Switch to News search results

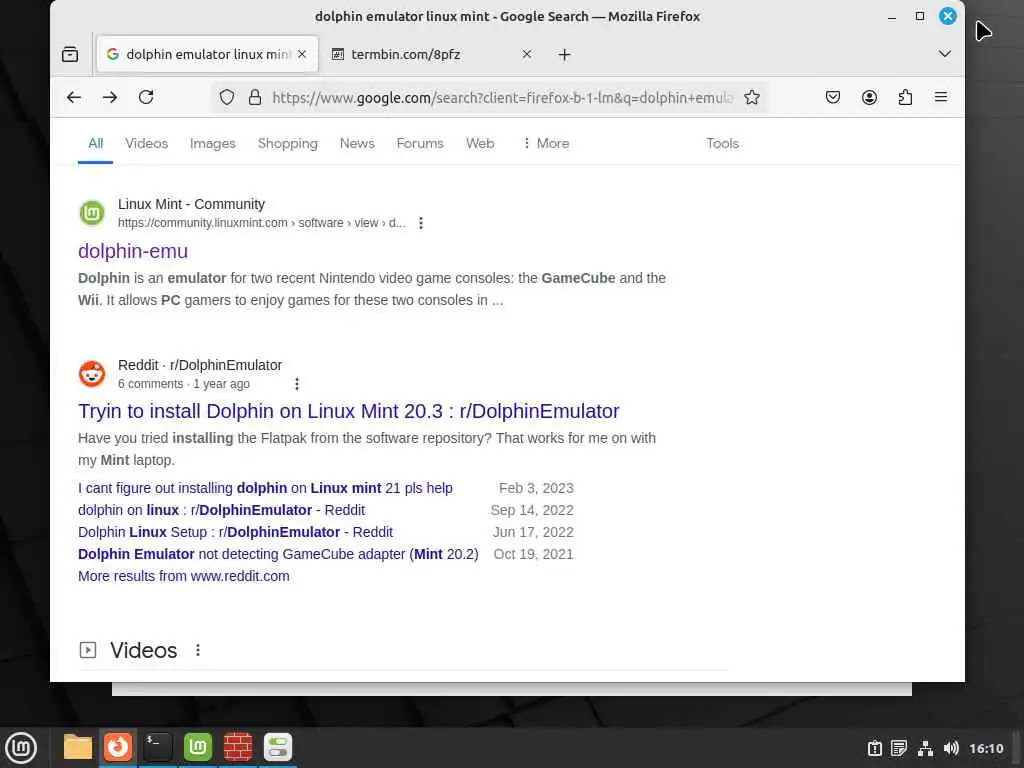pyautogui.click(x=357, y=143)
